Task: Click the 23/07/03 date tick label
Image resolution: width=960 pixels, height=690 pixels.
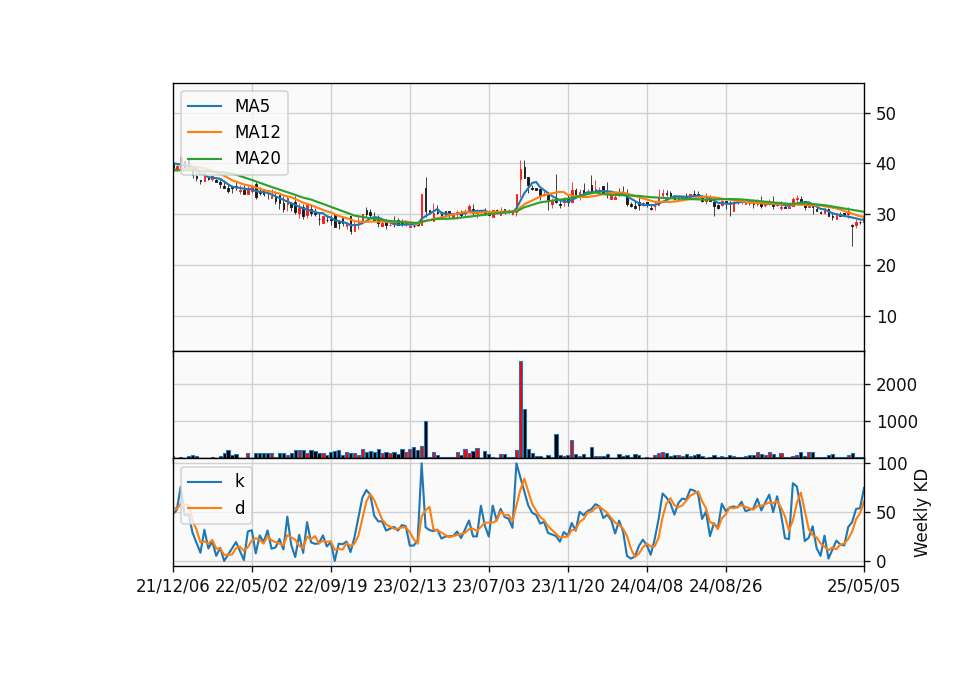Action: pyautogui.click(x=489, y=586)
